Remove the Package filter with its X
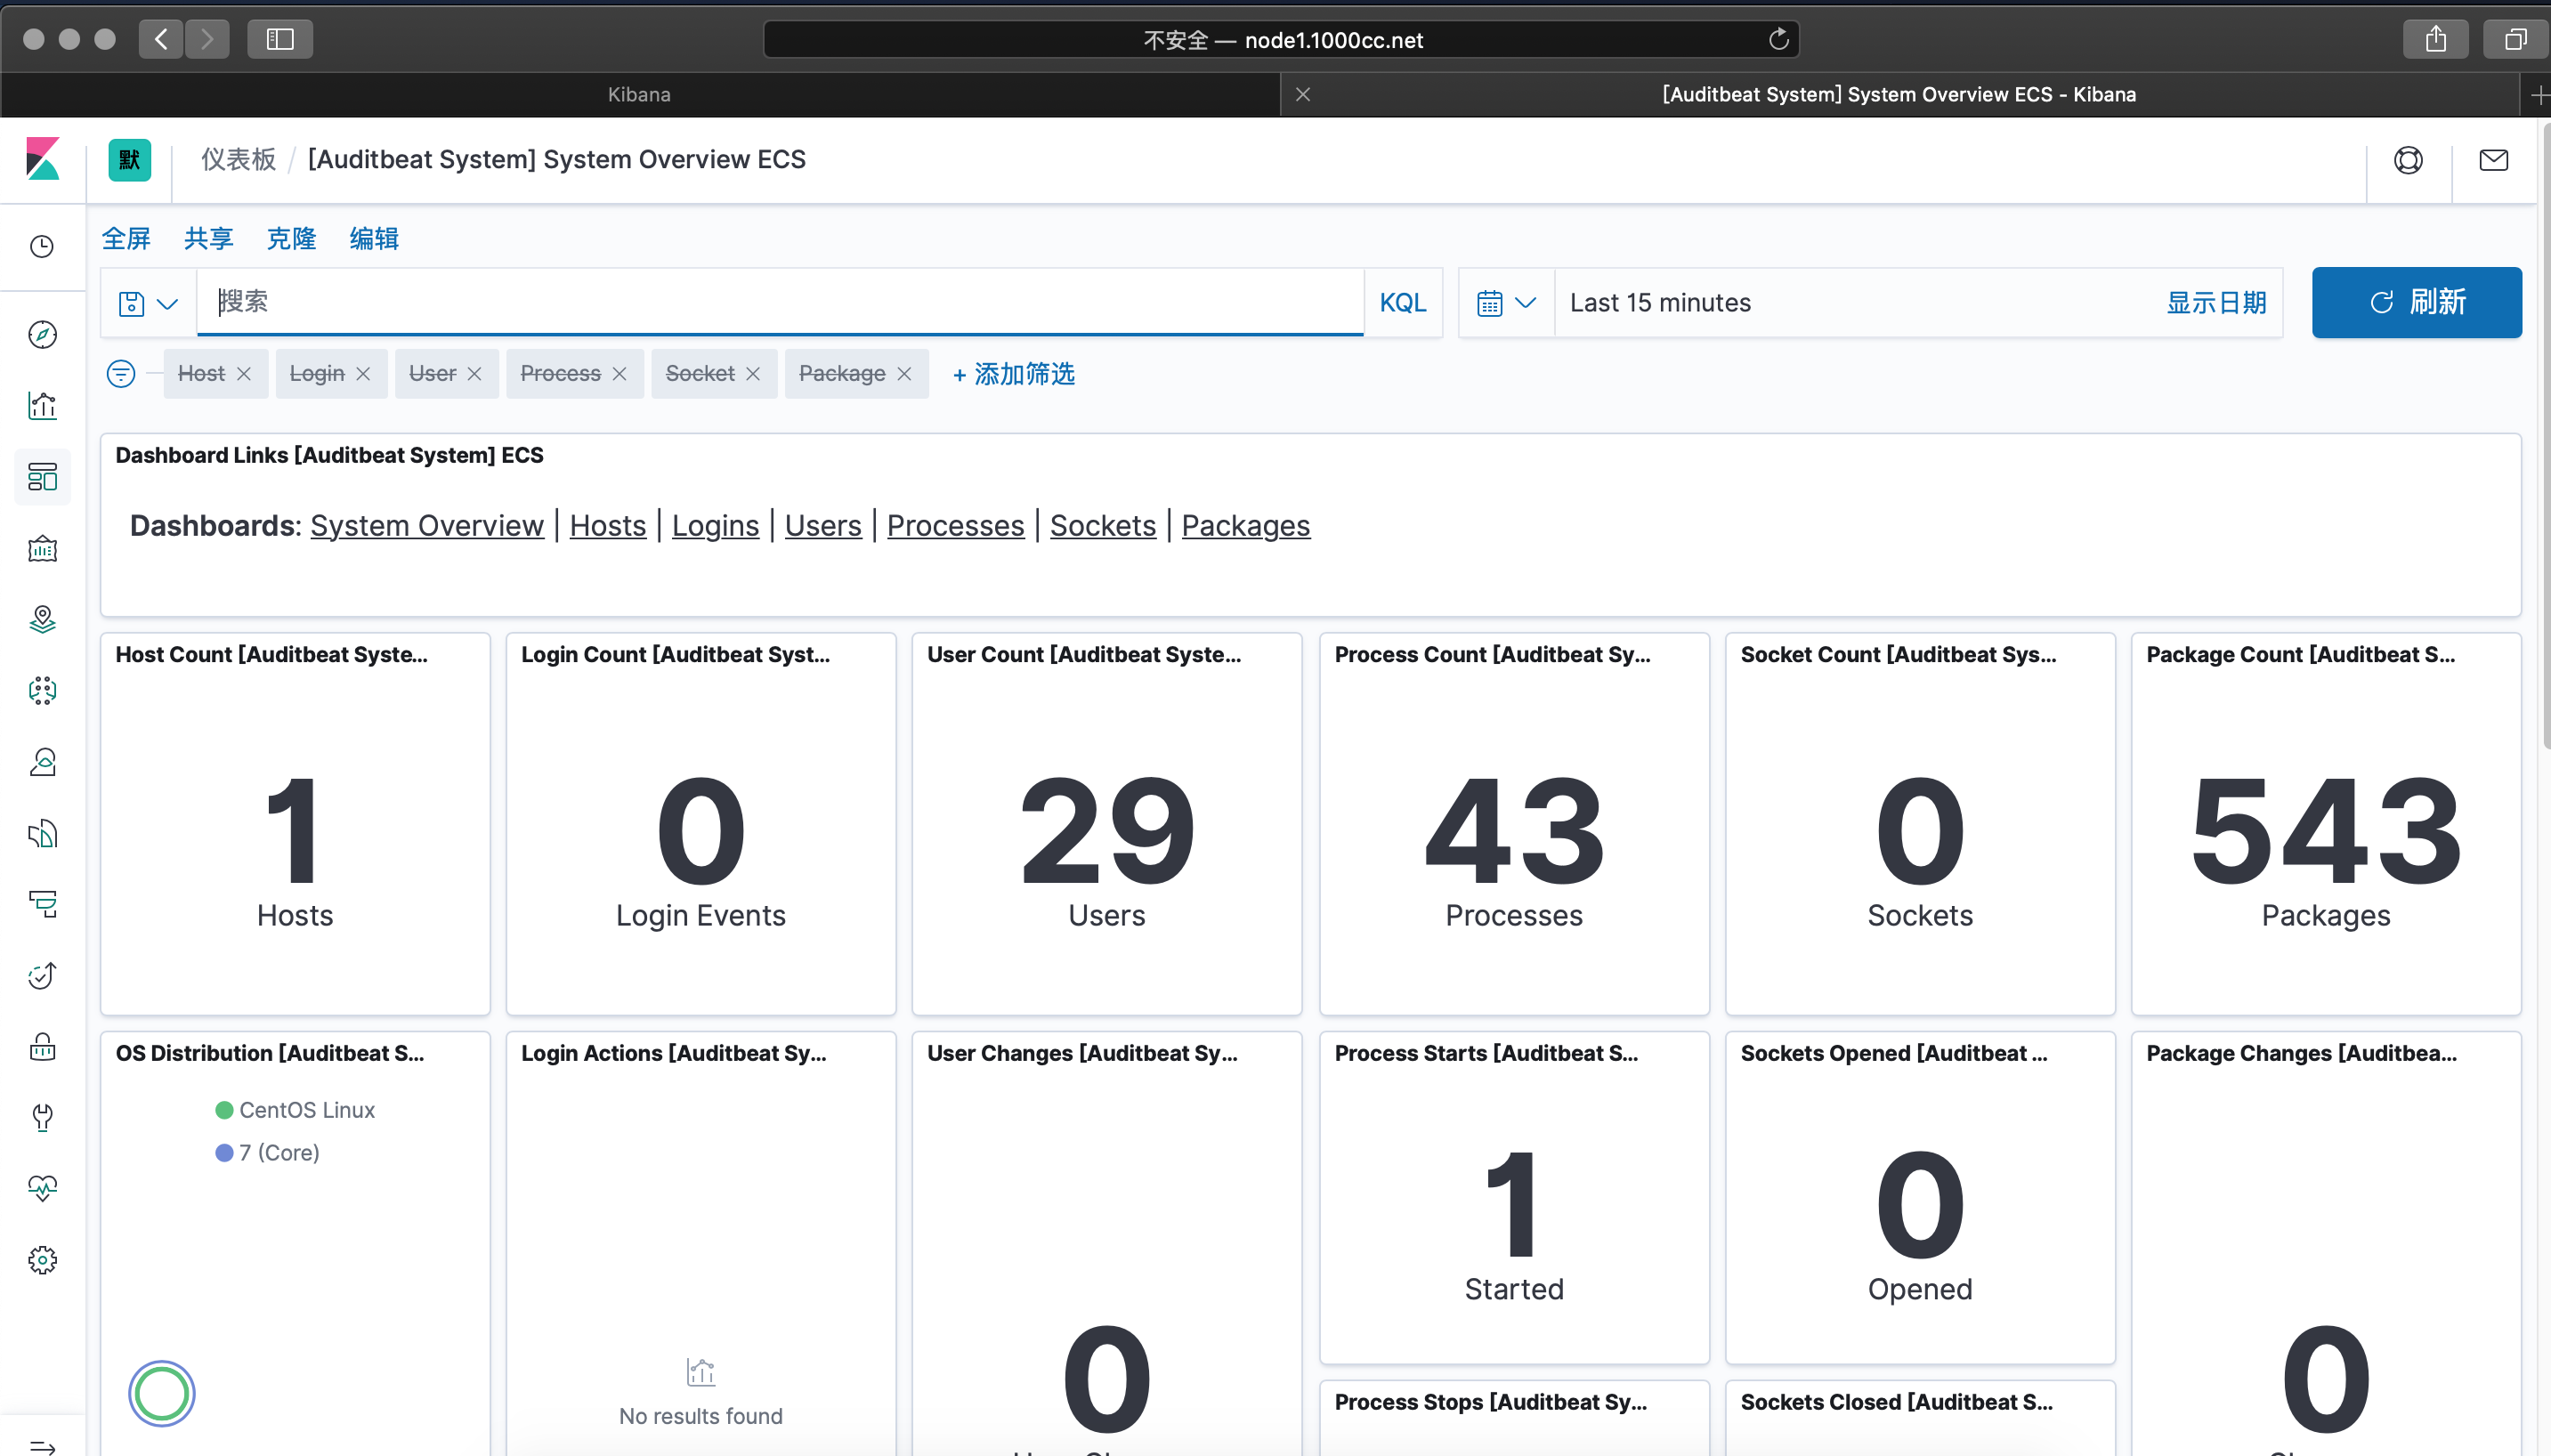The width and height of the screenshot is (2551, 1456). tap(904, 373)
